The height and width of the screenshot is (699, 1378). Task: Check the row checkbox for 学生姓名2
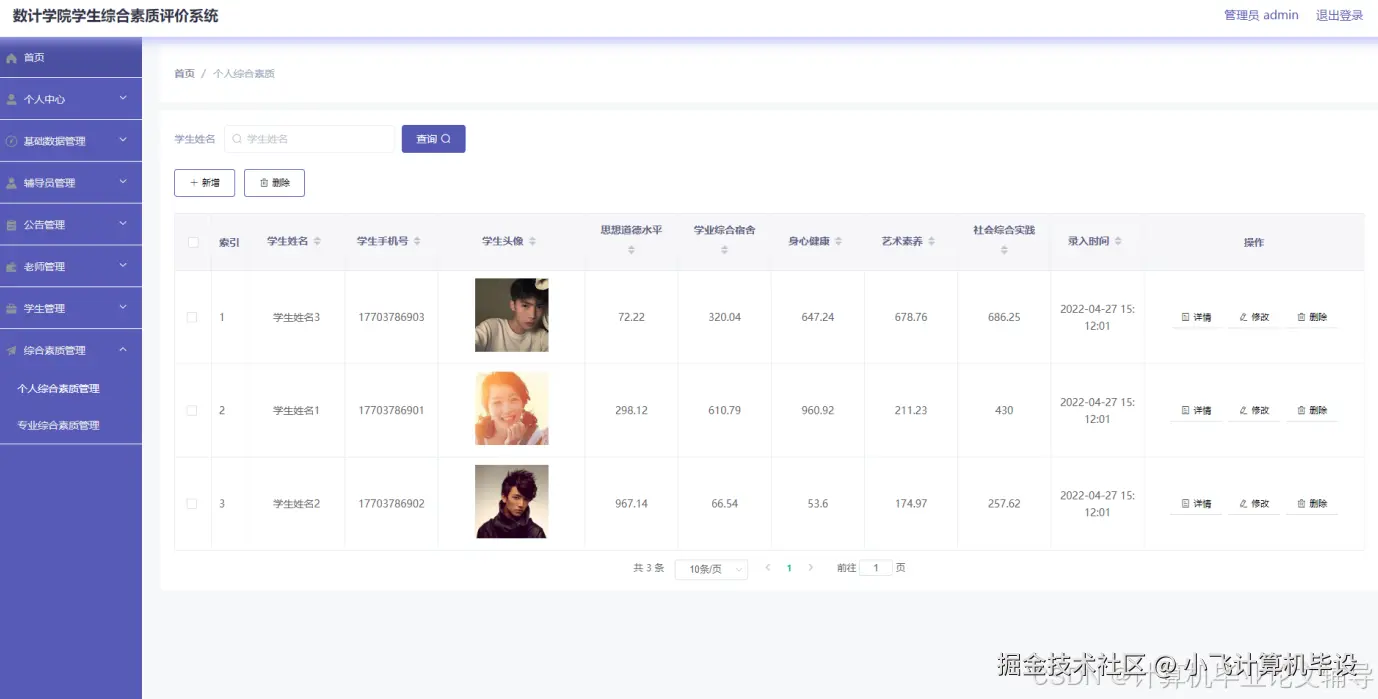pos(192,504)
